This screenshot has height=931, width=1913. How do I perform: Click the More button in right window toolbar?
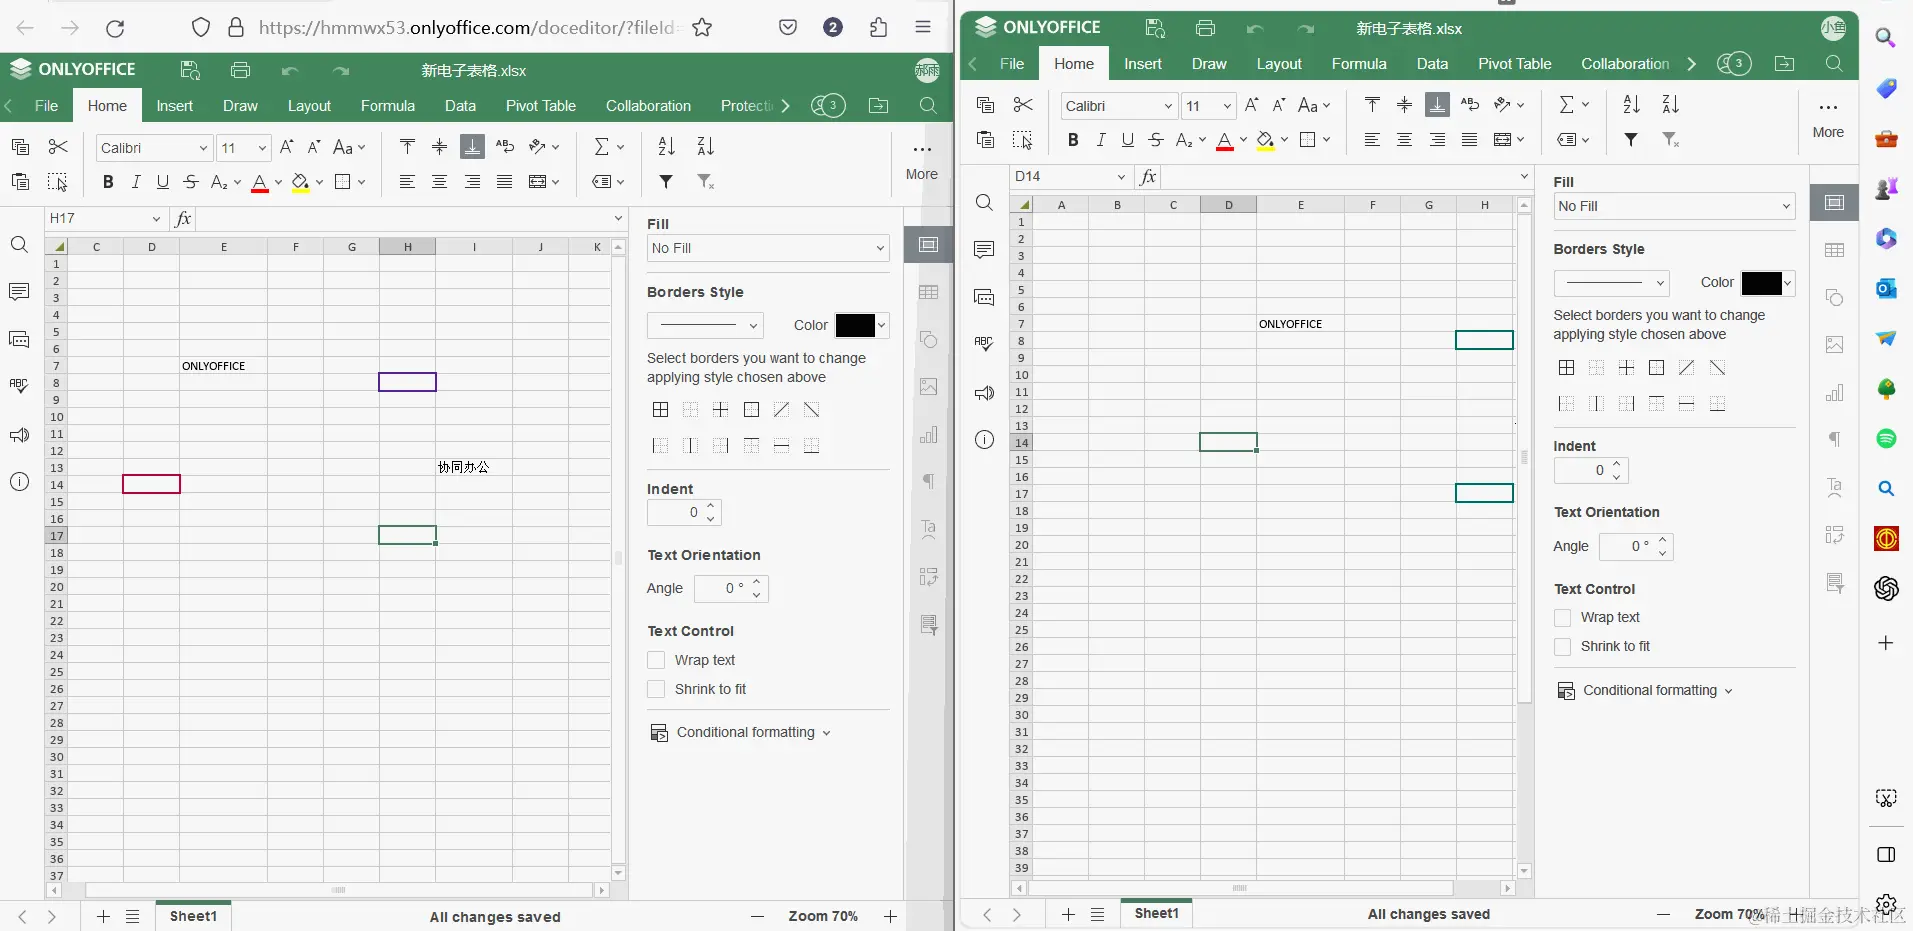click(1828, 118)
